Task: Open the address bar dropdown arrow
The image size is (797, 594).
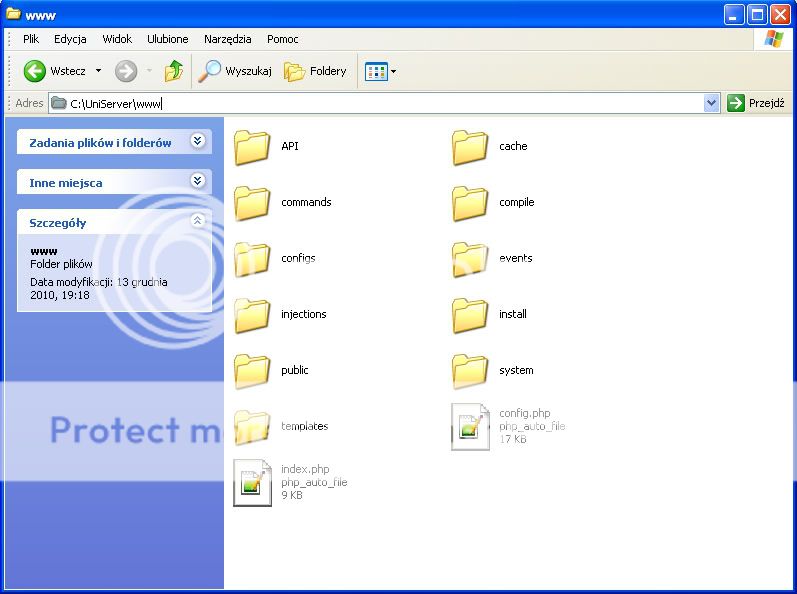Action: coord(711,103)
